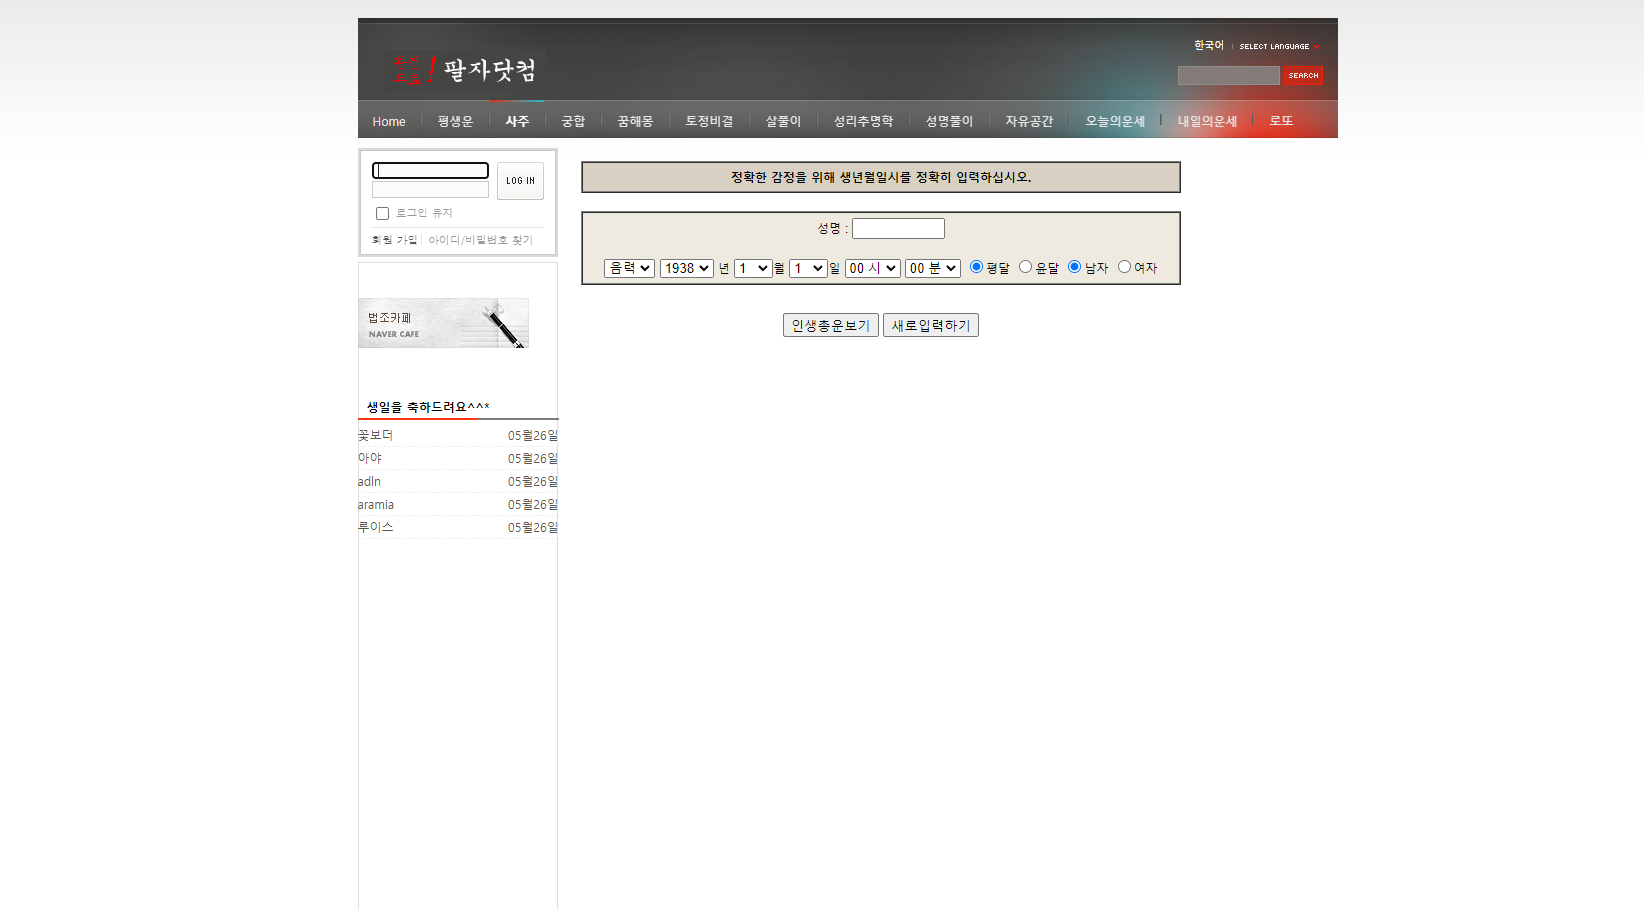Open the 로또 menu item

1281,121
